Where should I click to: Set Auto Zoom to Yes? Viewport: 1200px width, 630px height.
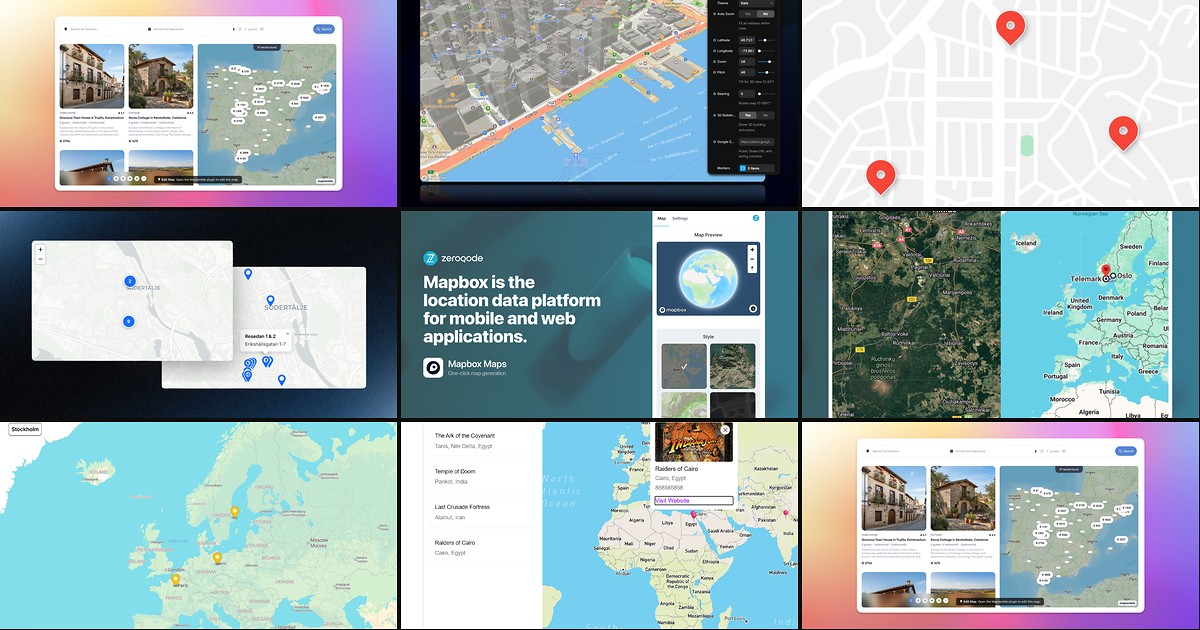point(748,14)
